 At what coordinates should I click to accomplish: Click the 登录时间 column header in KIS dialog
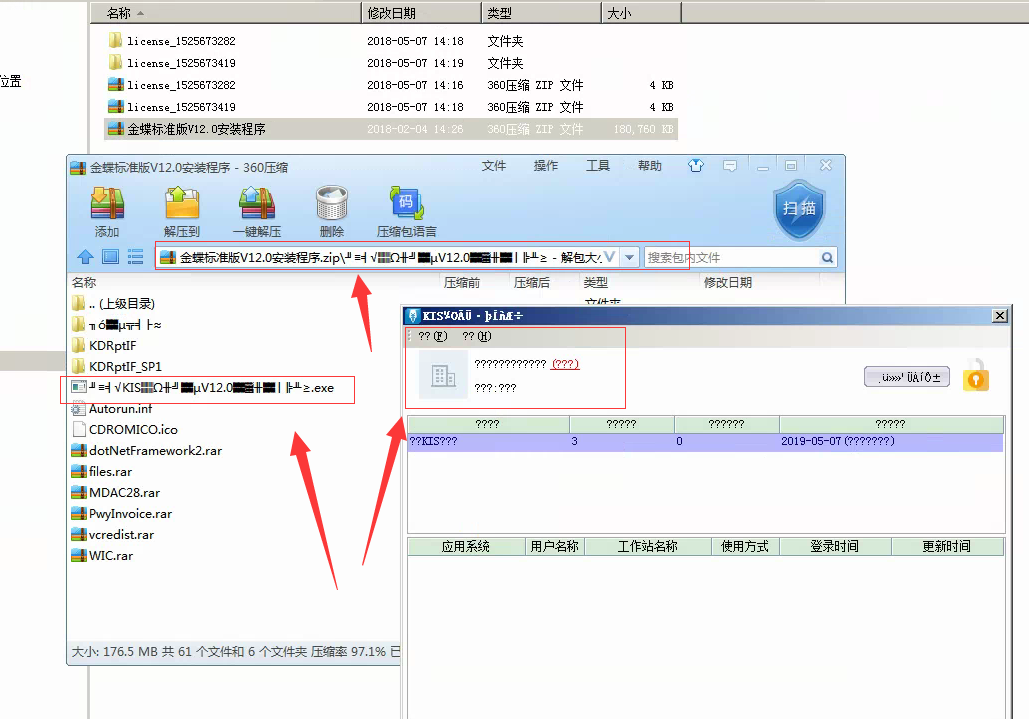click(x=835, y=546)
